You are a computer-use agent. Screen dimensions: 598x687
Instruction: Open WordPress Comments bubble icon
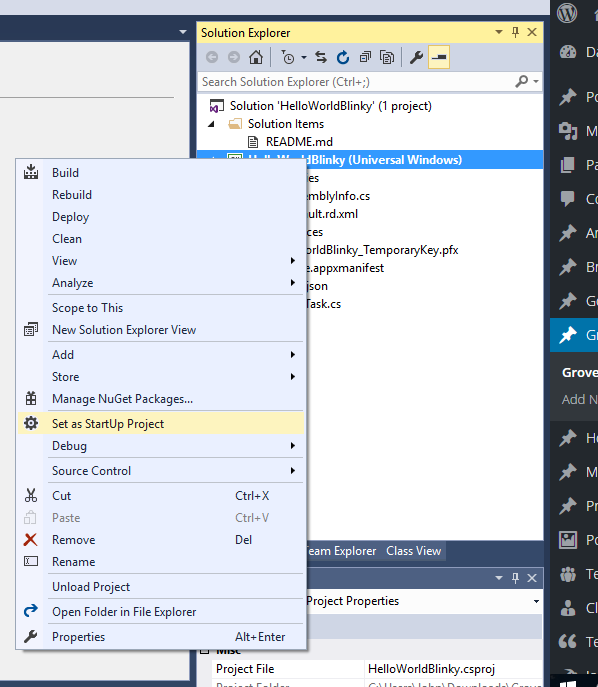click(567, 198)
